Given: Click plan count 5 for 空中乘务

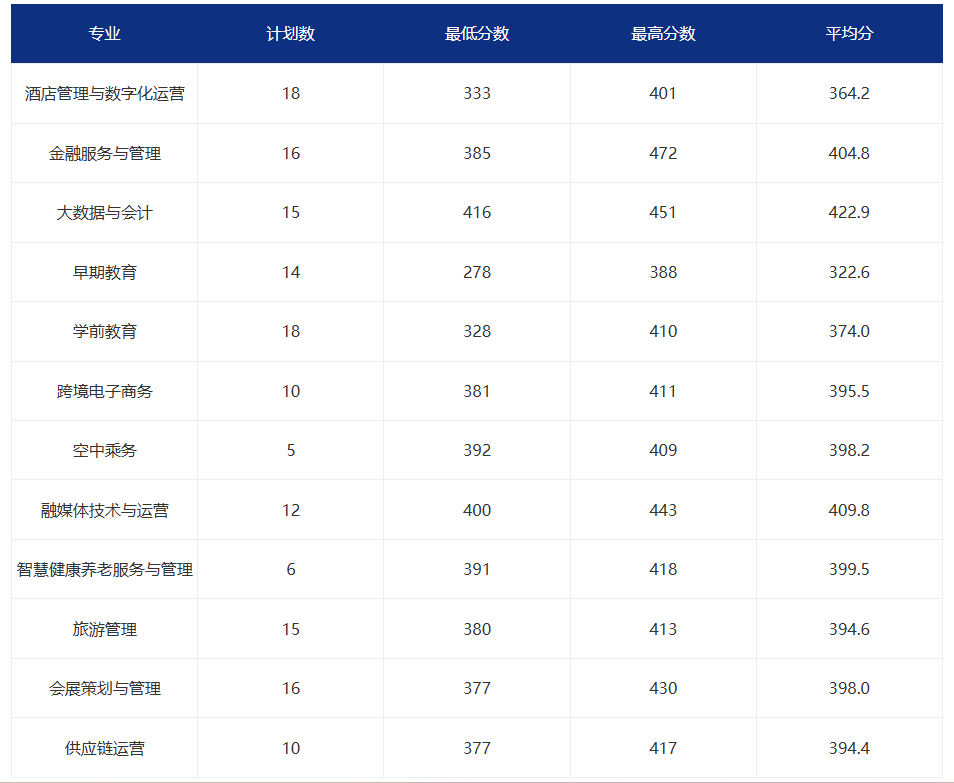Looking at the screenshot, I should 290,450.
